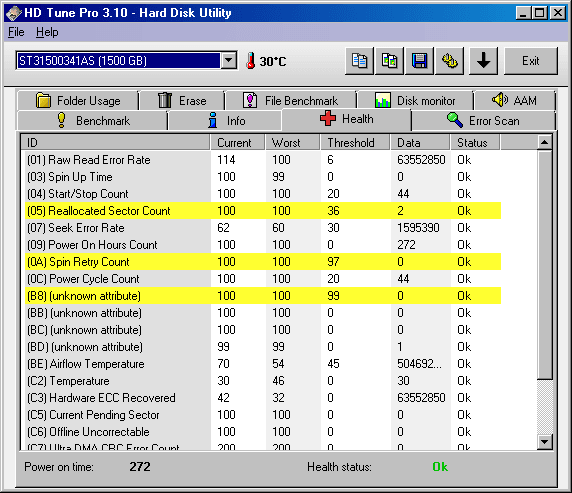Sort by the Current column header

coord(238,143)
